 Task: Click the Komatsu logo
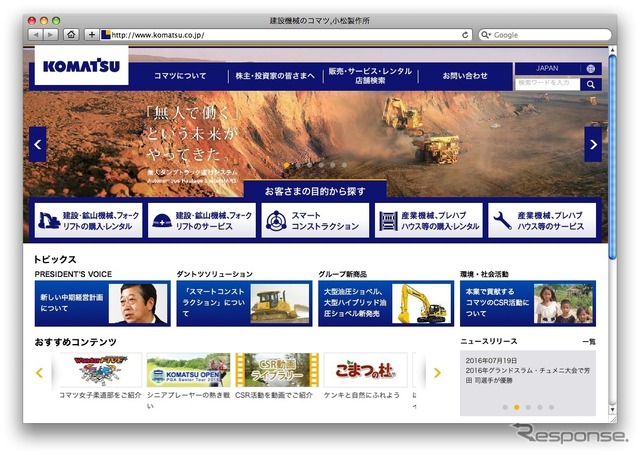pos(82,66)
